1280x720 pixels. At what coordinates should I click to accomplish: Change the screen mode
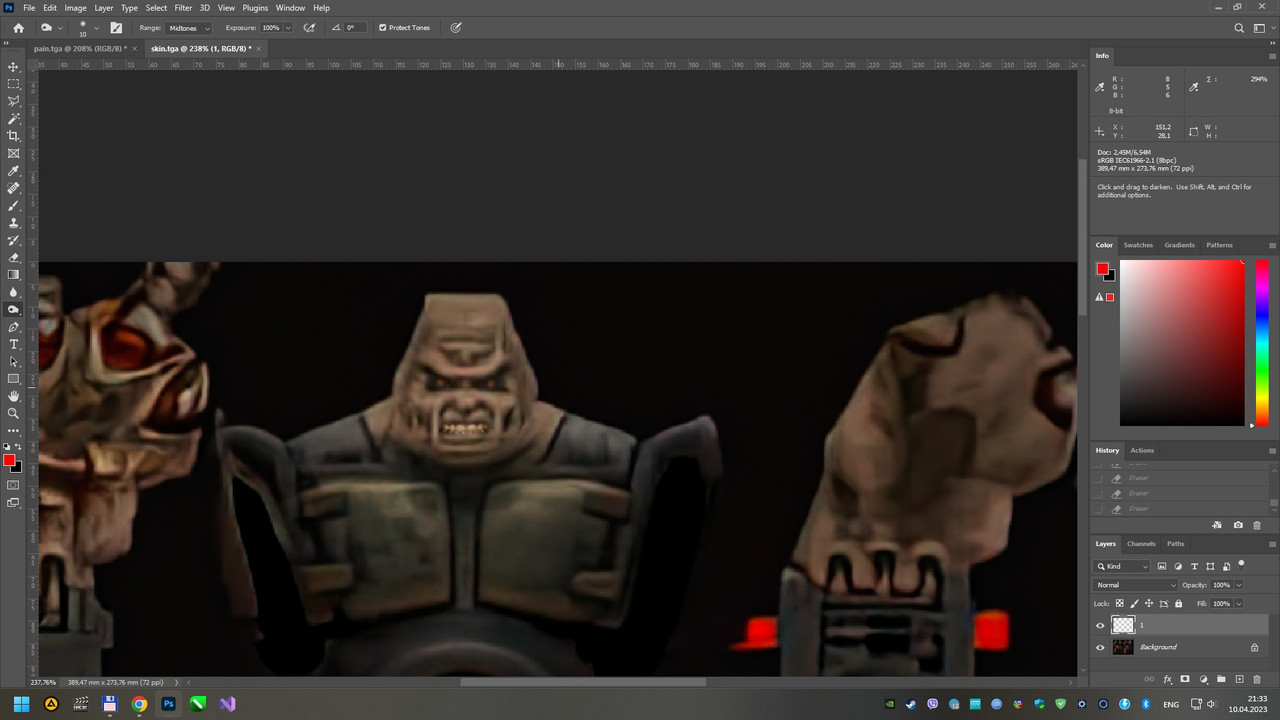click(13, 503)
